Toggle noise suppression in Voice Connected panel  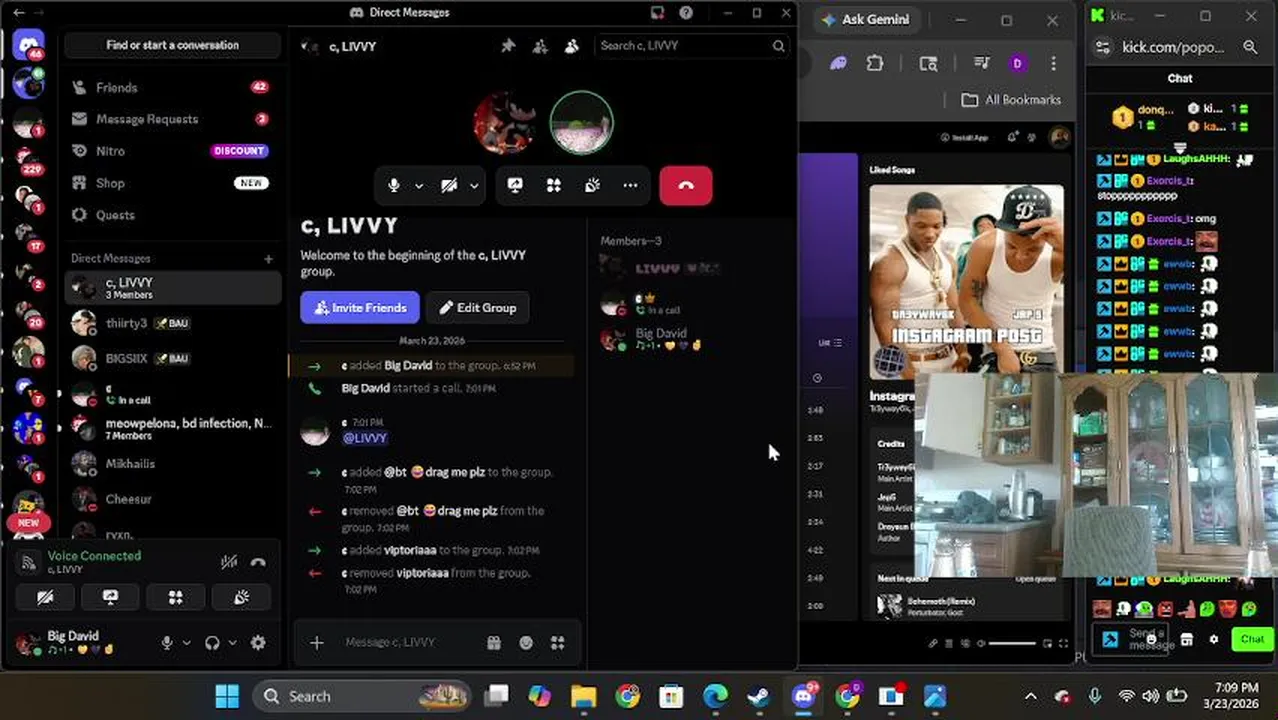tap(229, 562)
